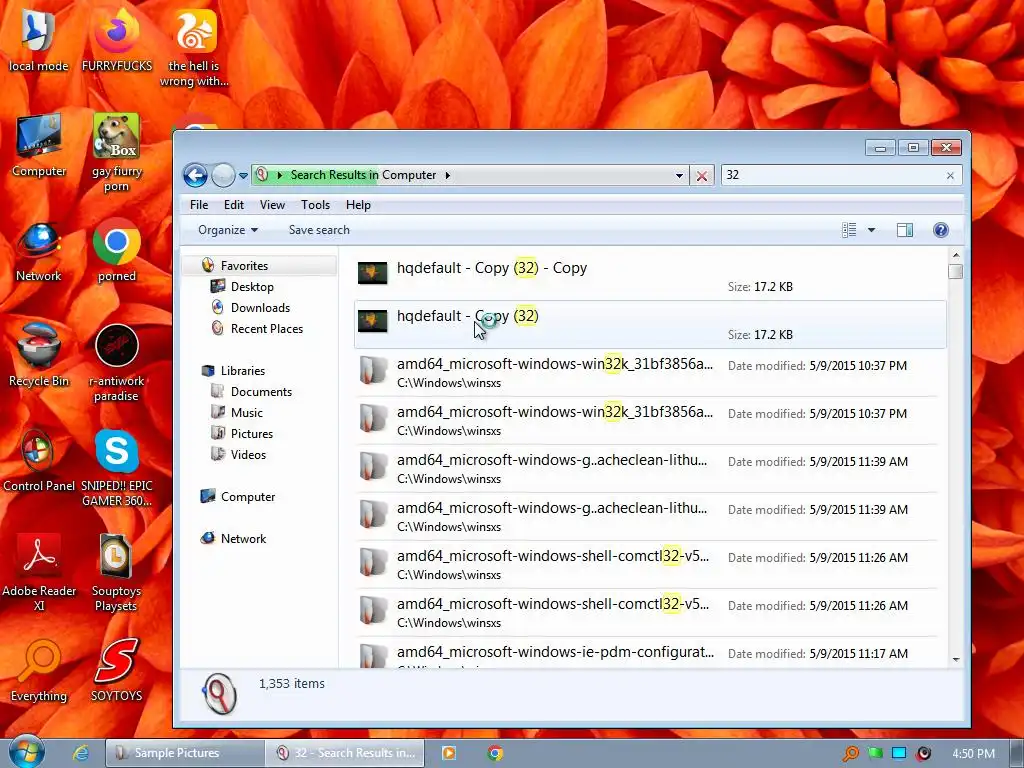Select file hqdefault - Copy (32)
This screenshot has height=768, width=1024.
pyautogui.click(x=650, y=325)
